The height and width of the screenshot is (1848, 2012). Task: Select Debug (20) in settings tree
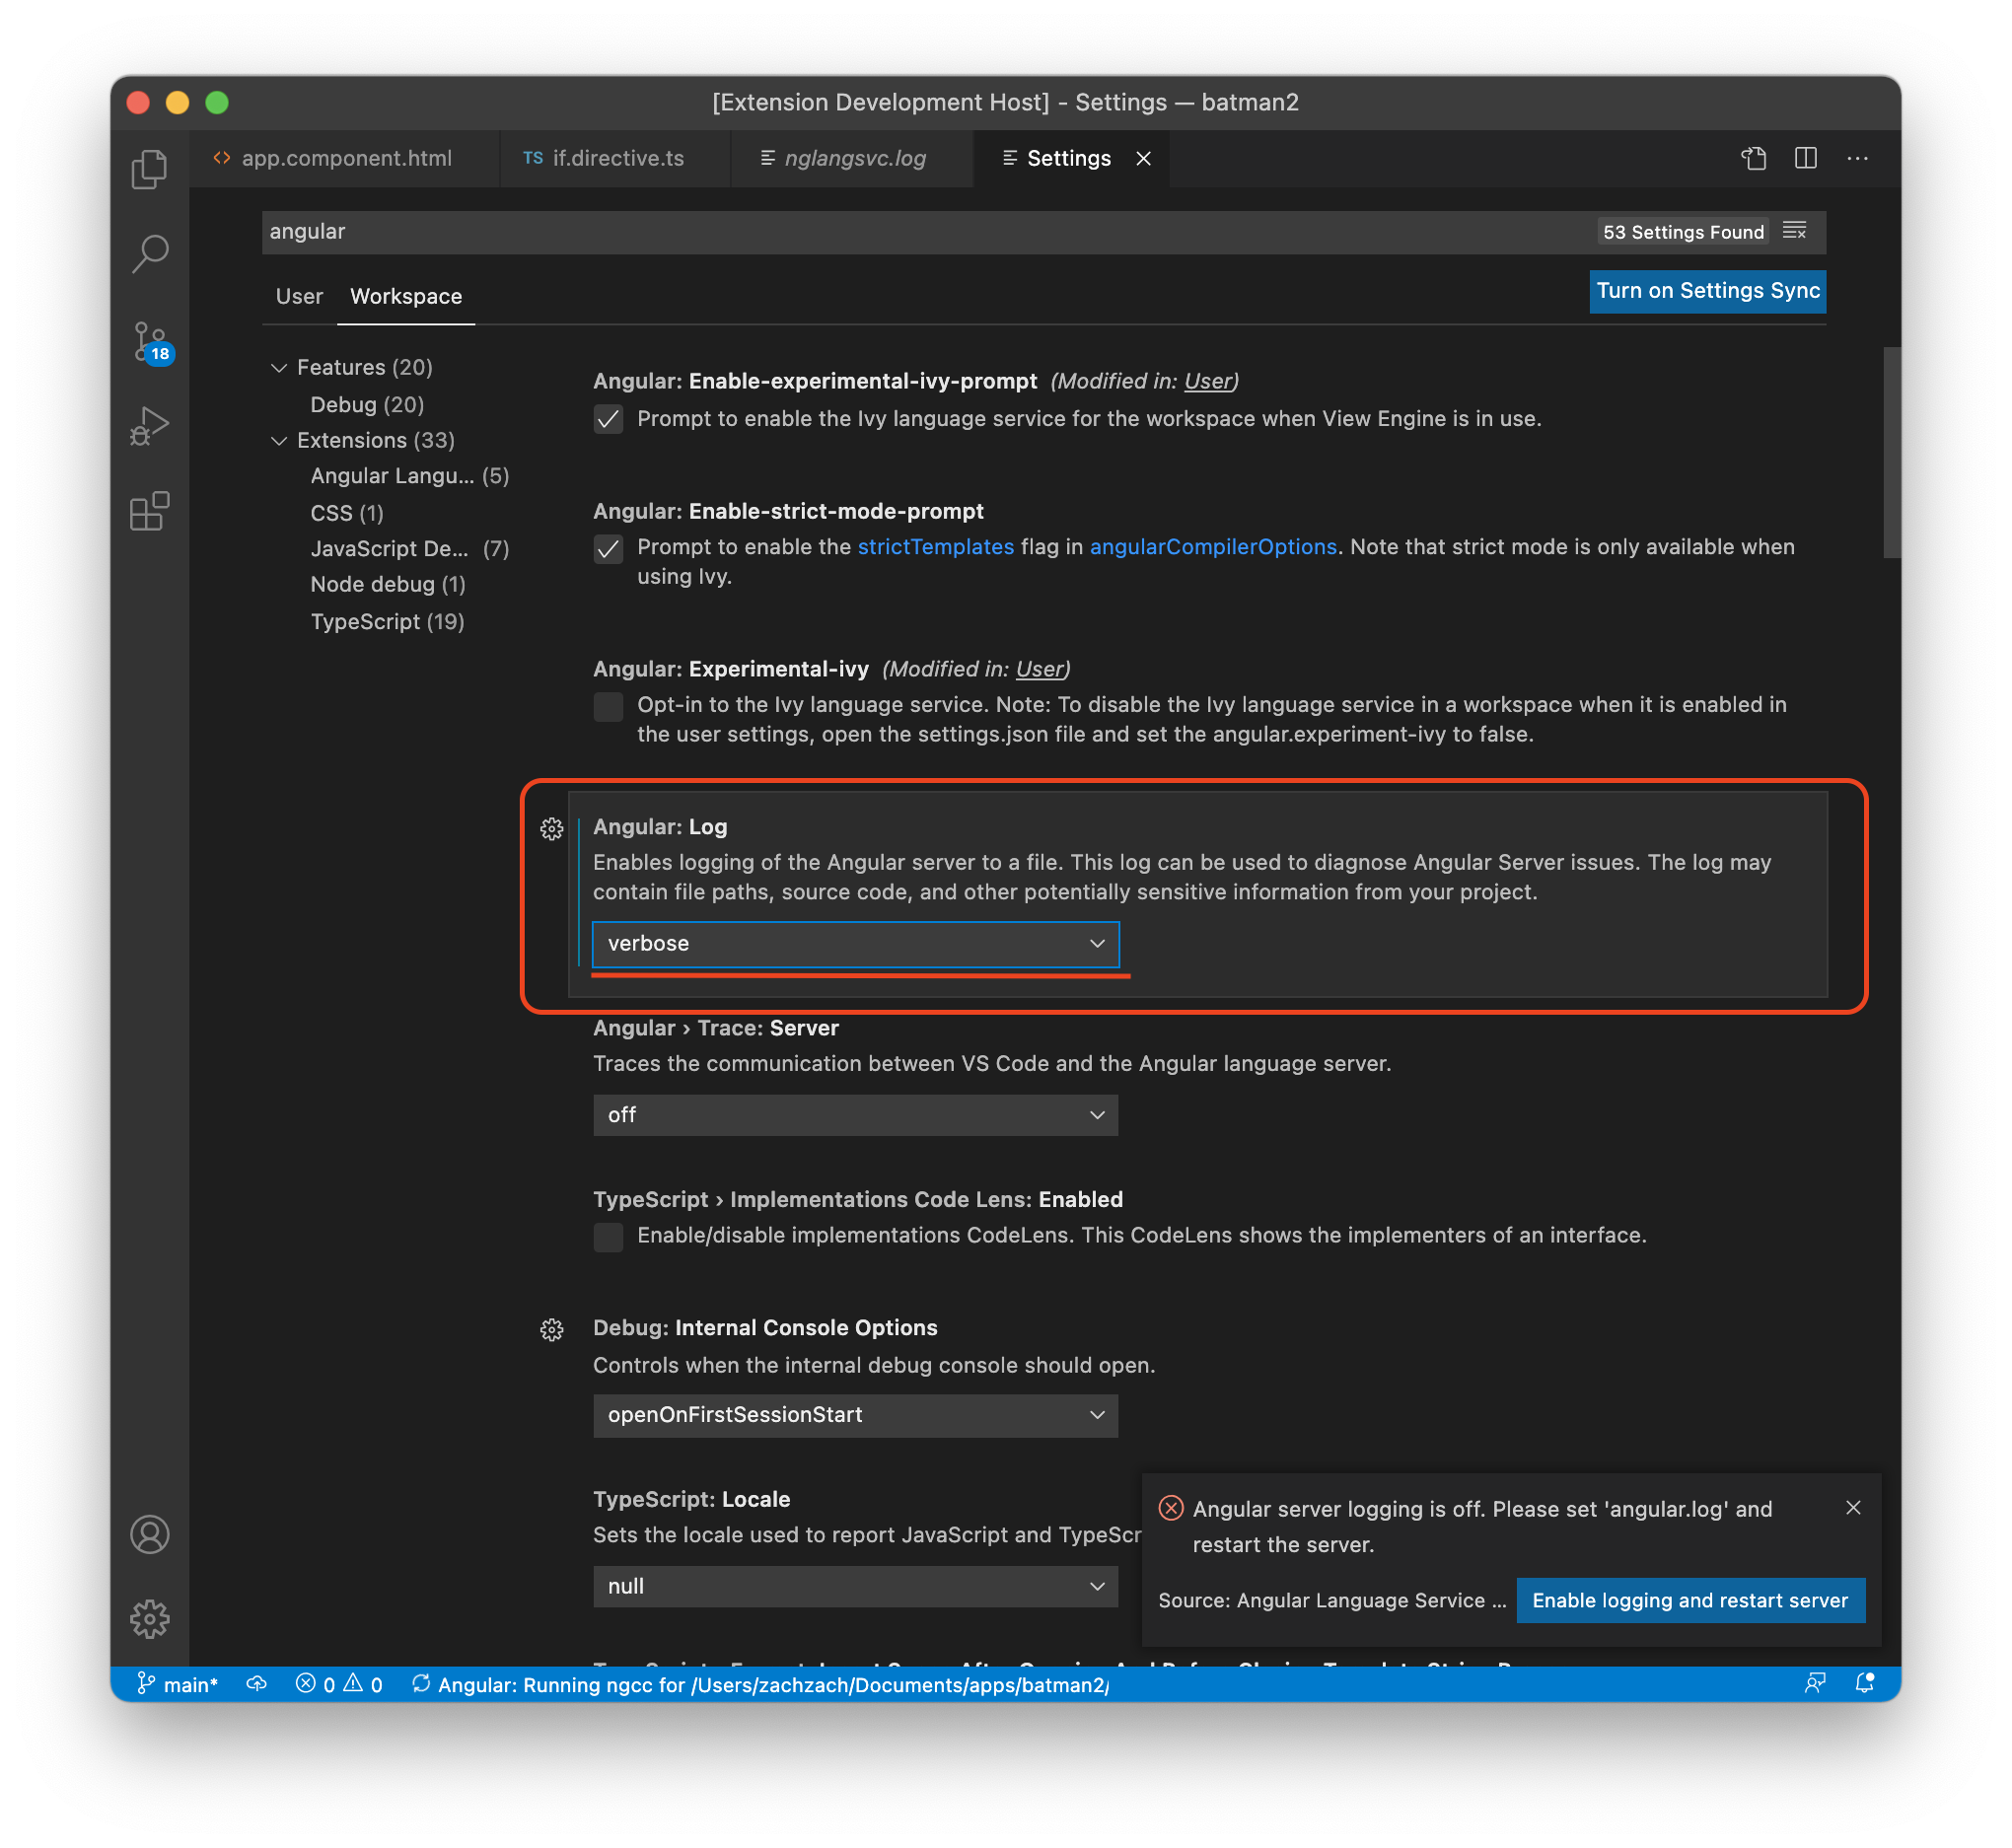pos(367,405)
